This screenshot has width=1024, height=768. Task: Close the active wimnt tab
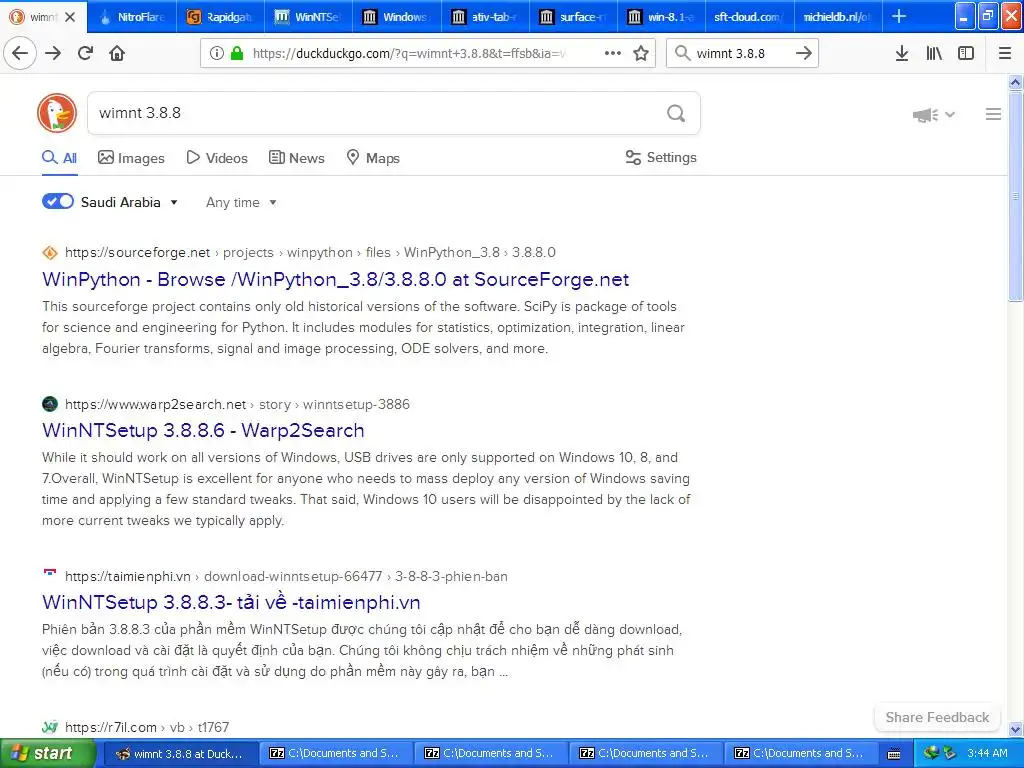71,17
